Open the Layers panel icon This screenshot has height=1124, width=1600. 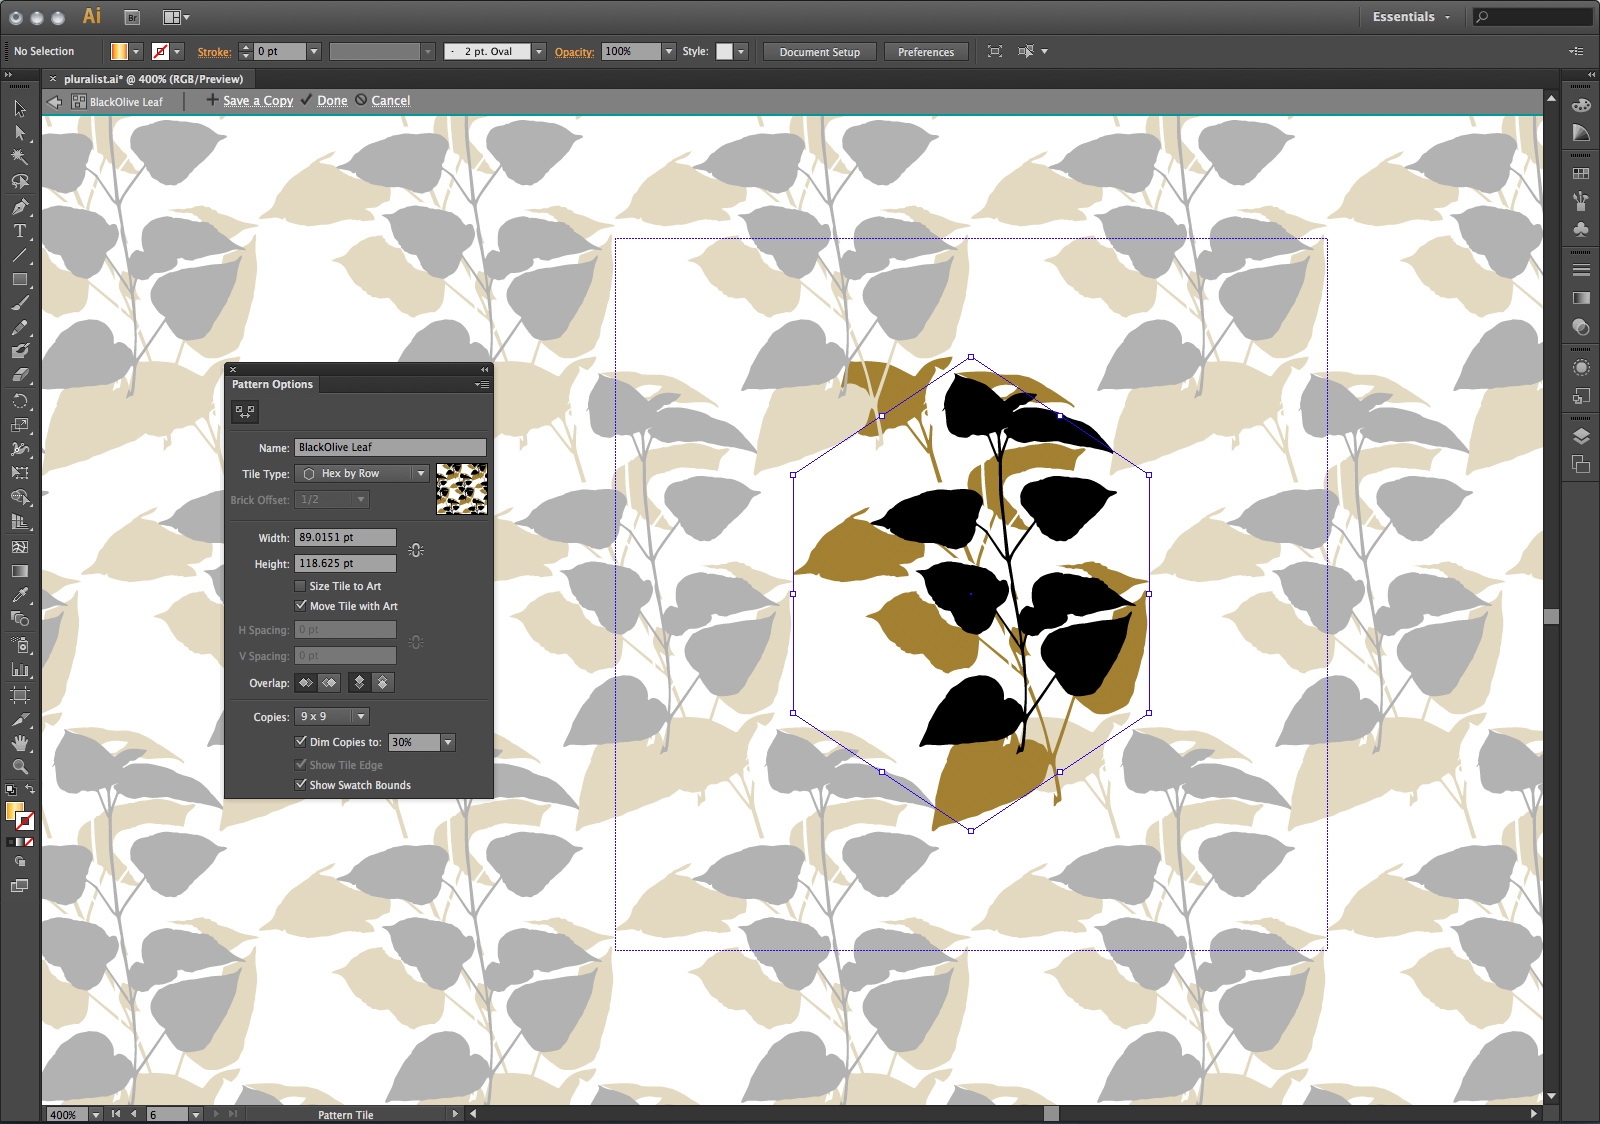coord(1581,437)
